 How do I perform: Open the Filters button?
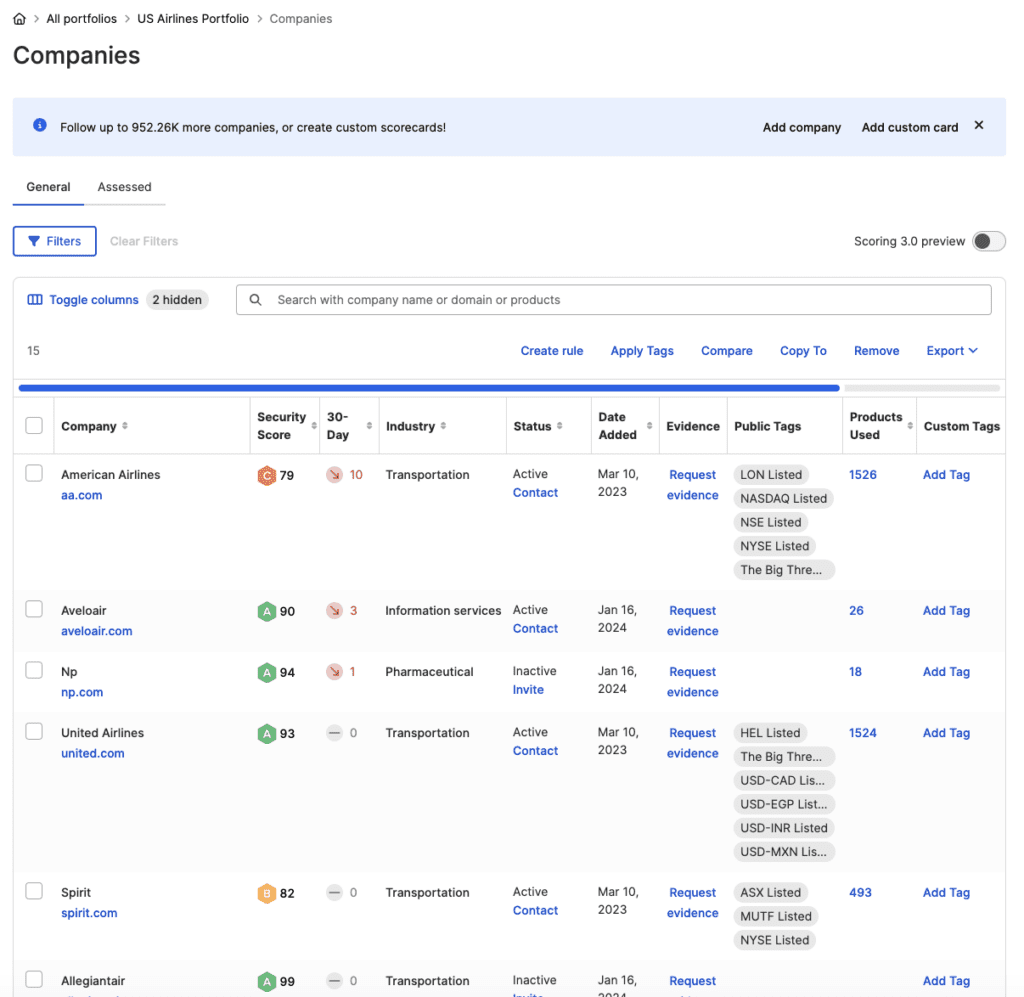tap(55, 241)
